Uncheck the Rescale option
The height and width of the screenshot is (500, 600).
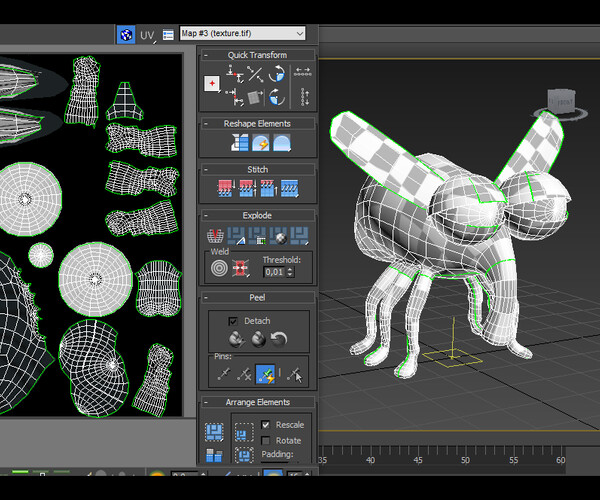coord(265,425)
